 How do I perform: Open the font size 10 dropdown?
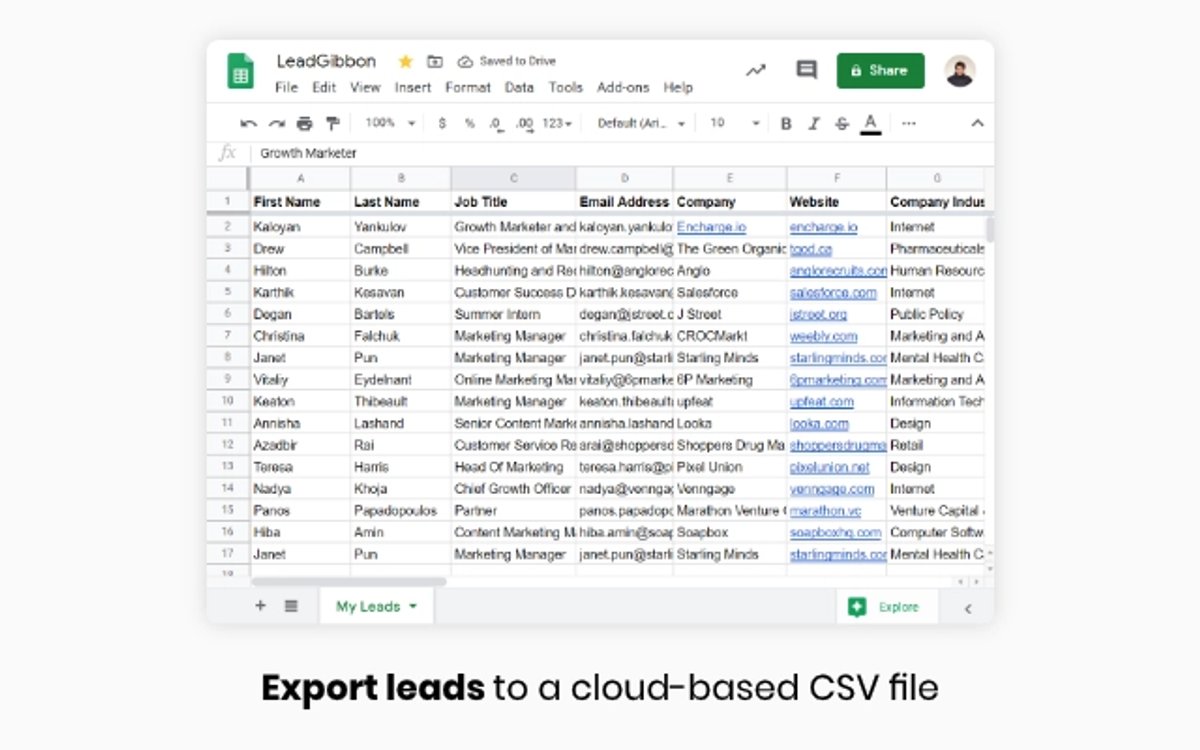click(735, 123)
